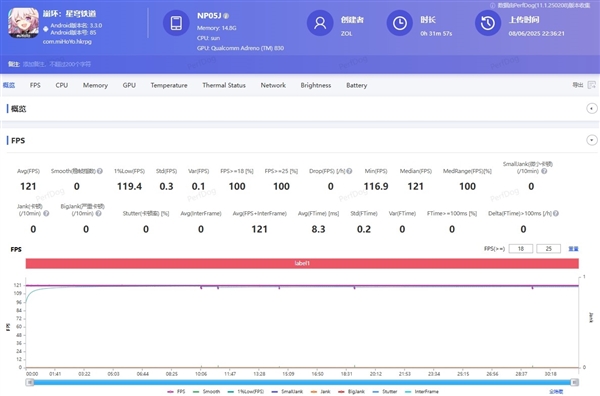Screen dimensions: 600x396
Task: Open the Thermal Status tab
Action: click(224, 85)
